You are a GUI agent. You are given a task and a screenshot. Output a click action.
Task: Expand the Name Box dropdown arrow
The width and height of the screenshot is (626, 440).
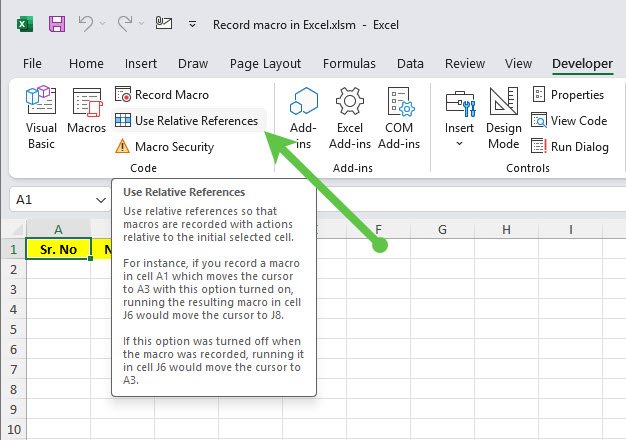pos(101,200)
